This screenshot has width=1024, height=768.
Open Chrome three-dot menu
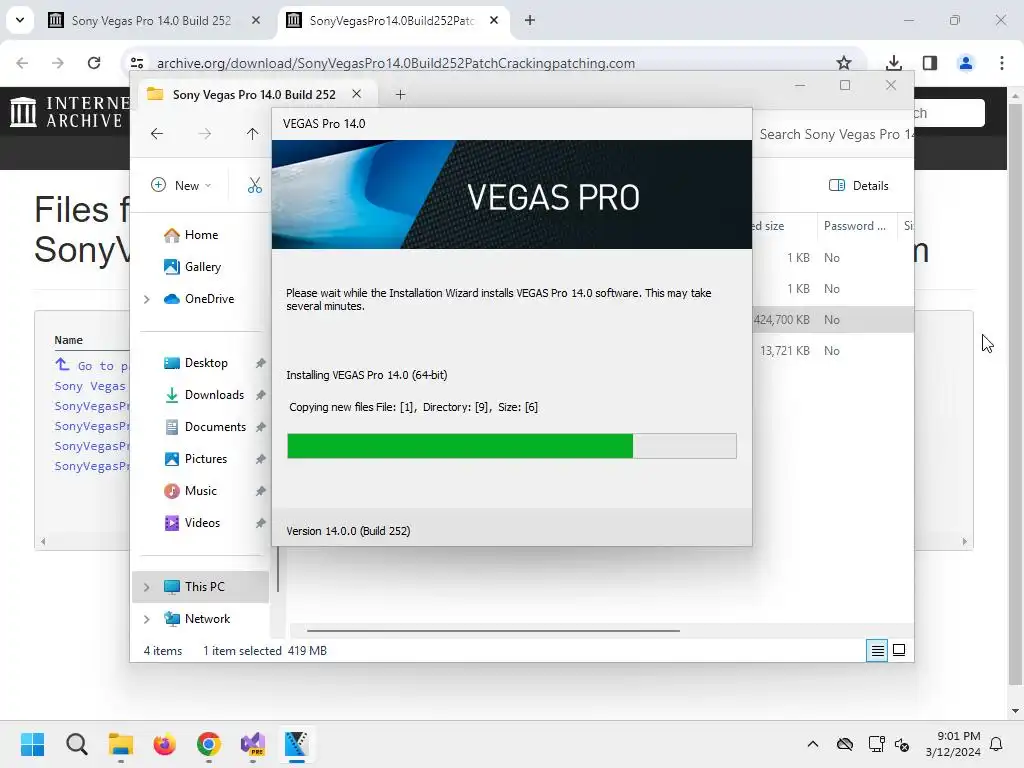pyautogui.click(x=1002, y=63)
